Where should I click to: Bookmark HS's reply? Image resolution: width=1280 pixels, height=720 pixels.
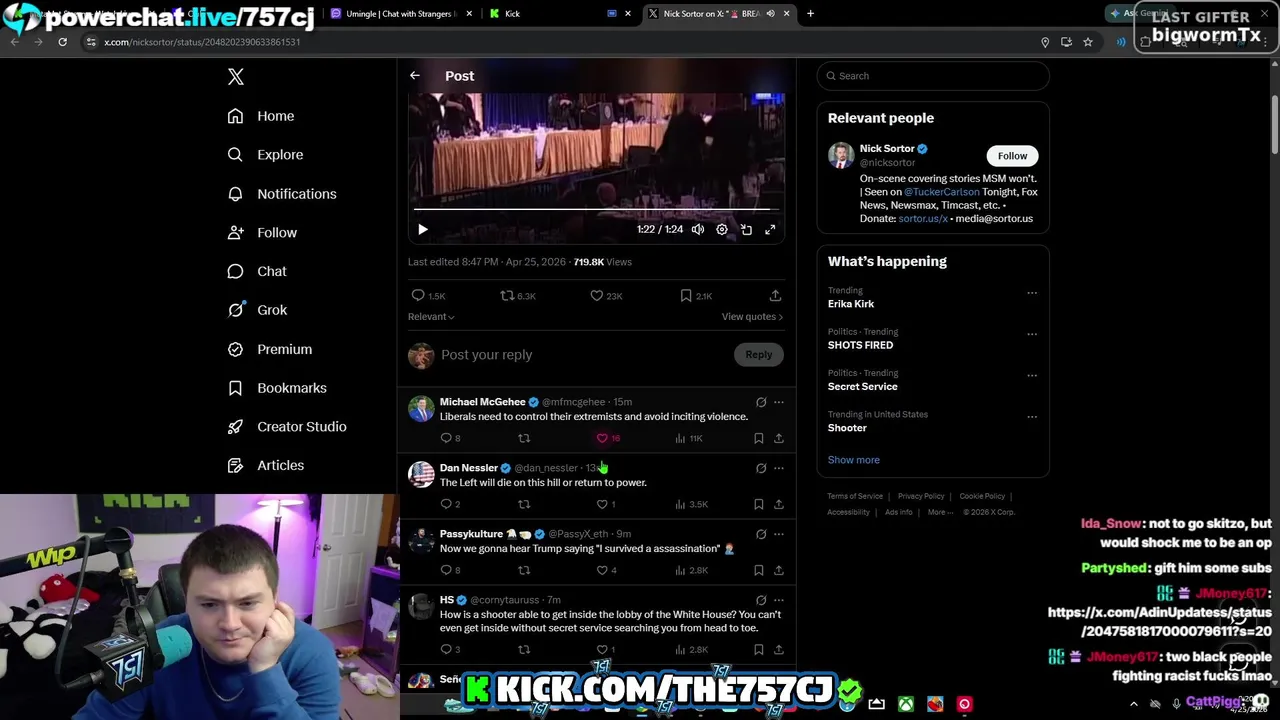coord(759,650)
